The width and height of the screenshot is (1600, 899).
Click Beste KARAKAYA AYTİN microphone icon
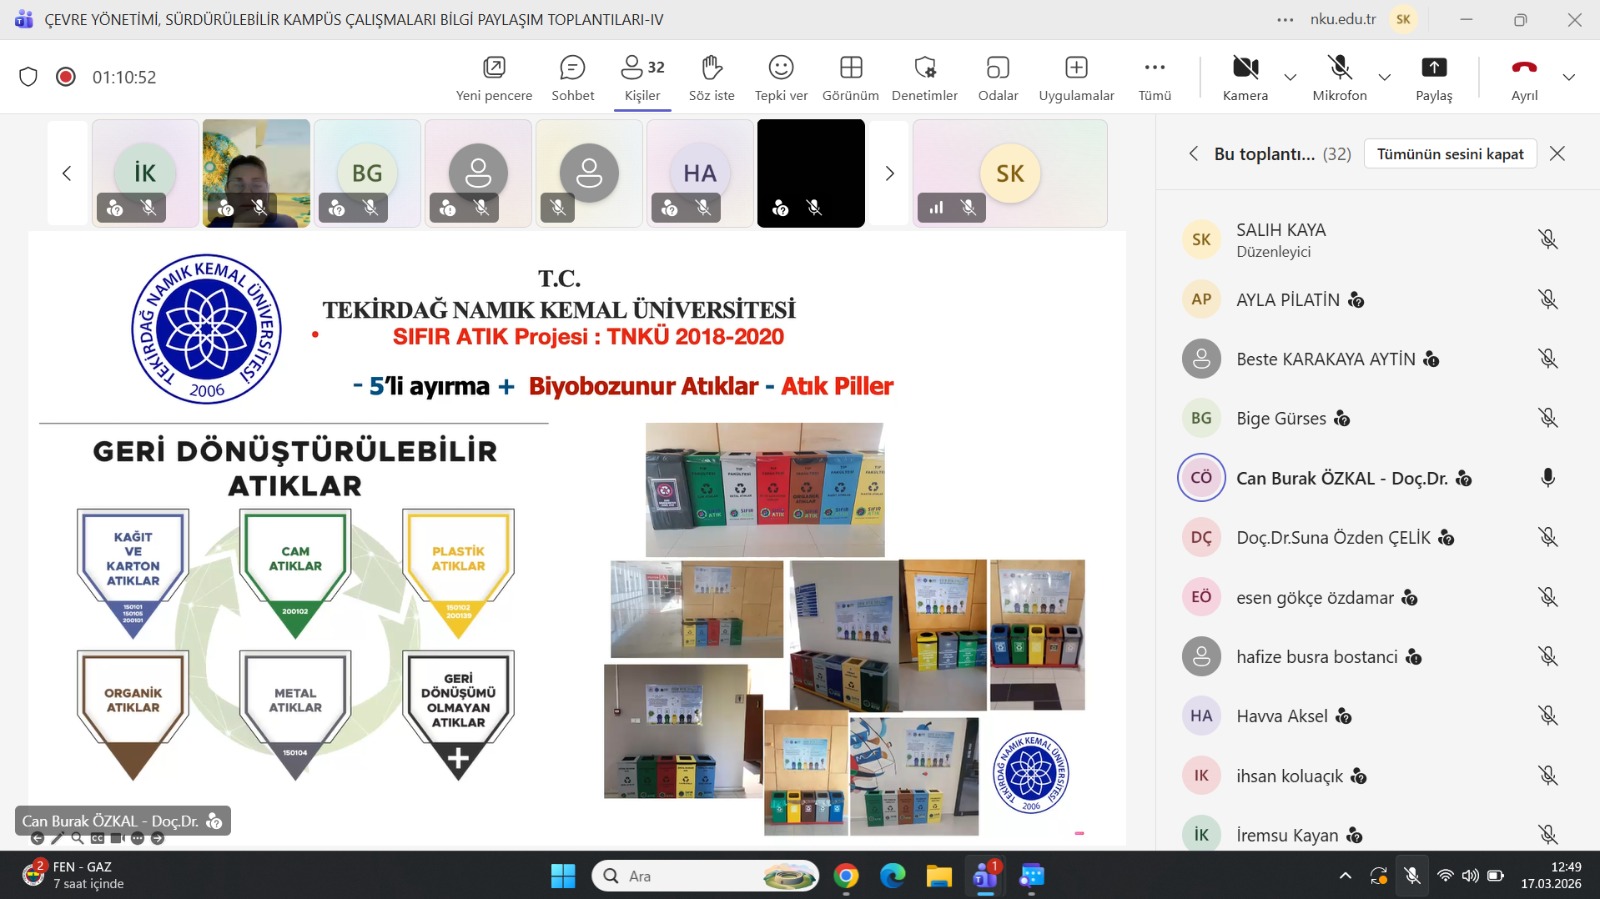[x=1548, y=358]
